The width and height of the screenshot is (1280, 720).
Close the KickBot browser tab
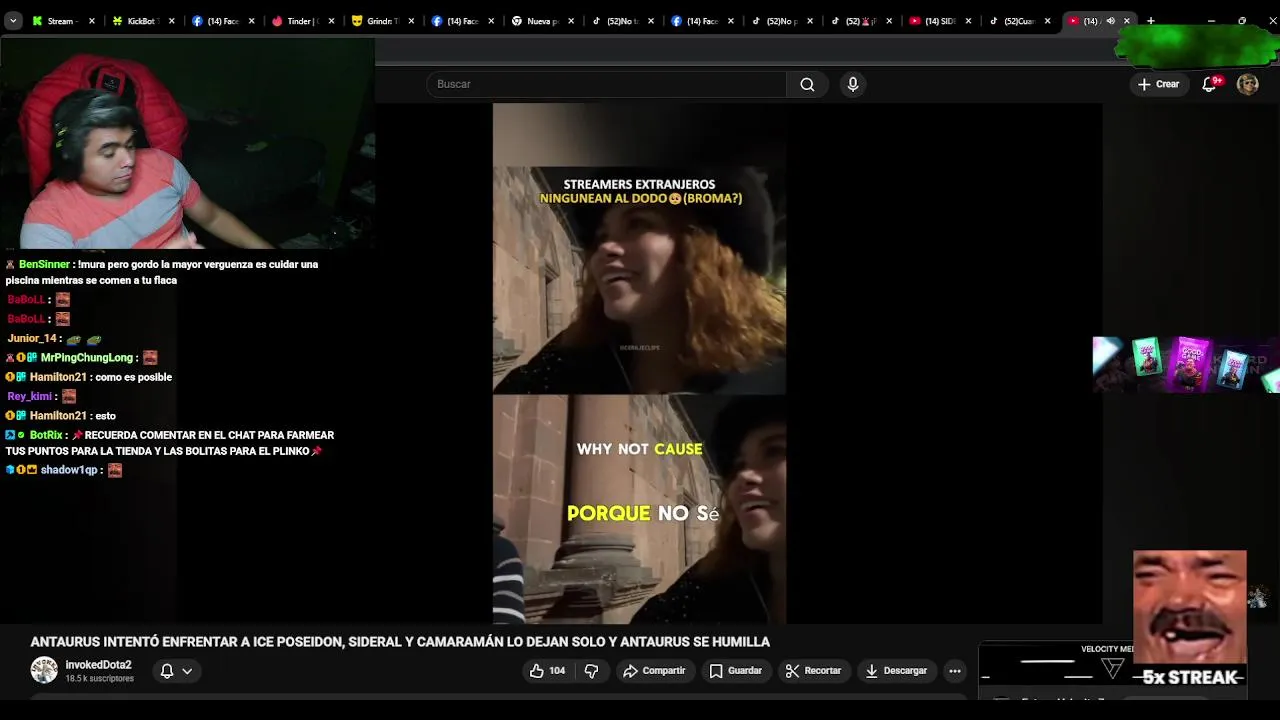pos(171,21)
